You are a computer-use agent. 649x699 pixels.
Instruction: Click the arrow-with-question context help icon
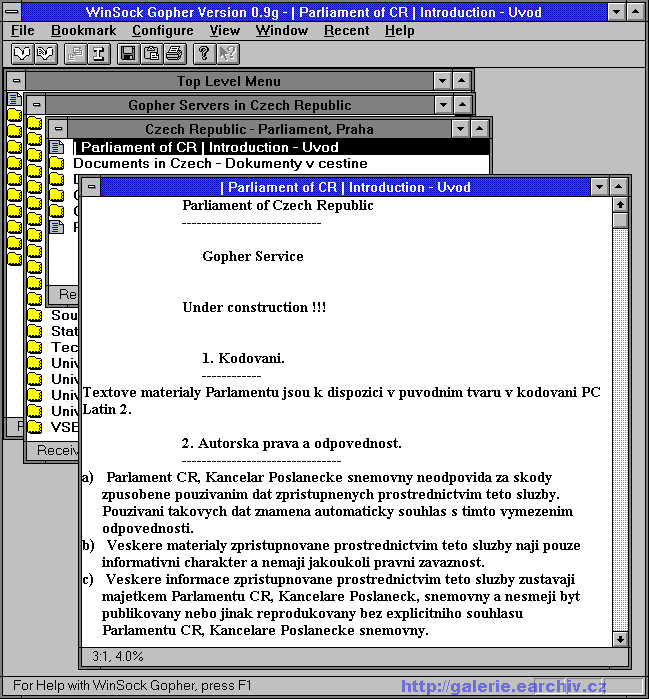tap(228, 54)
